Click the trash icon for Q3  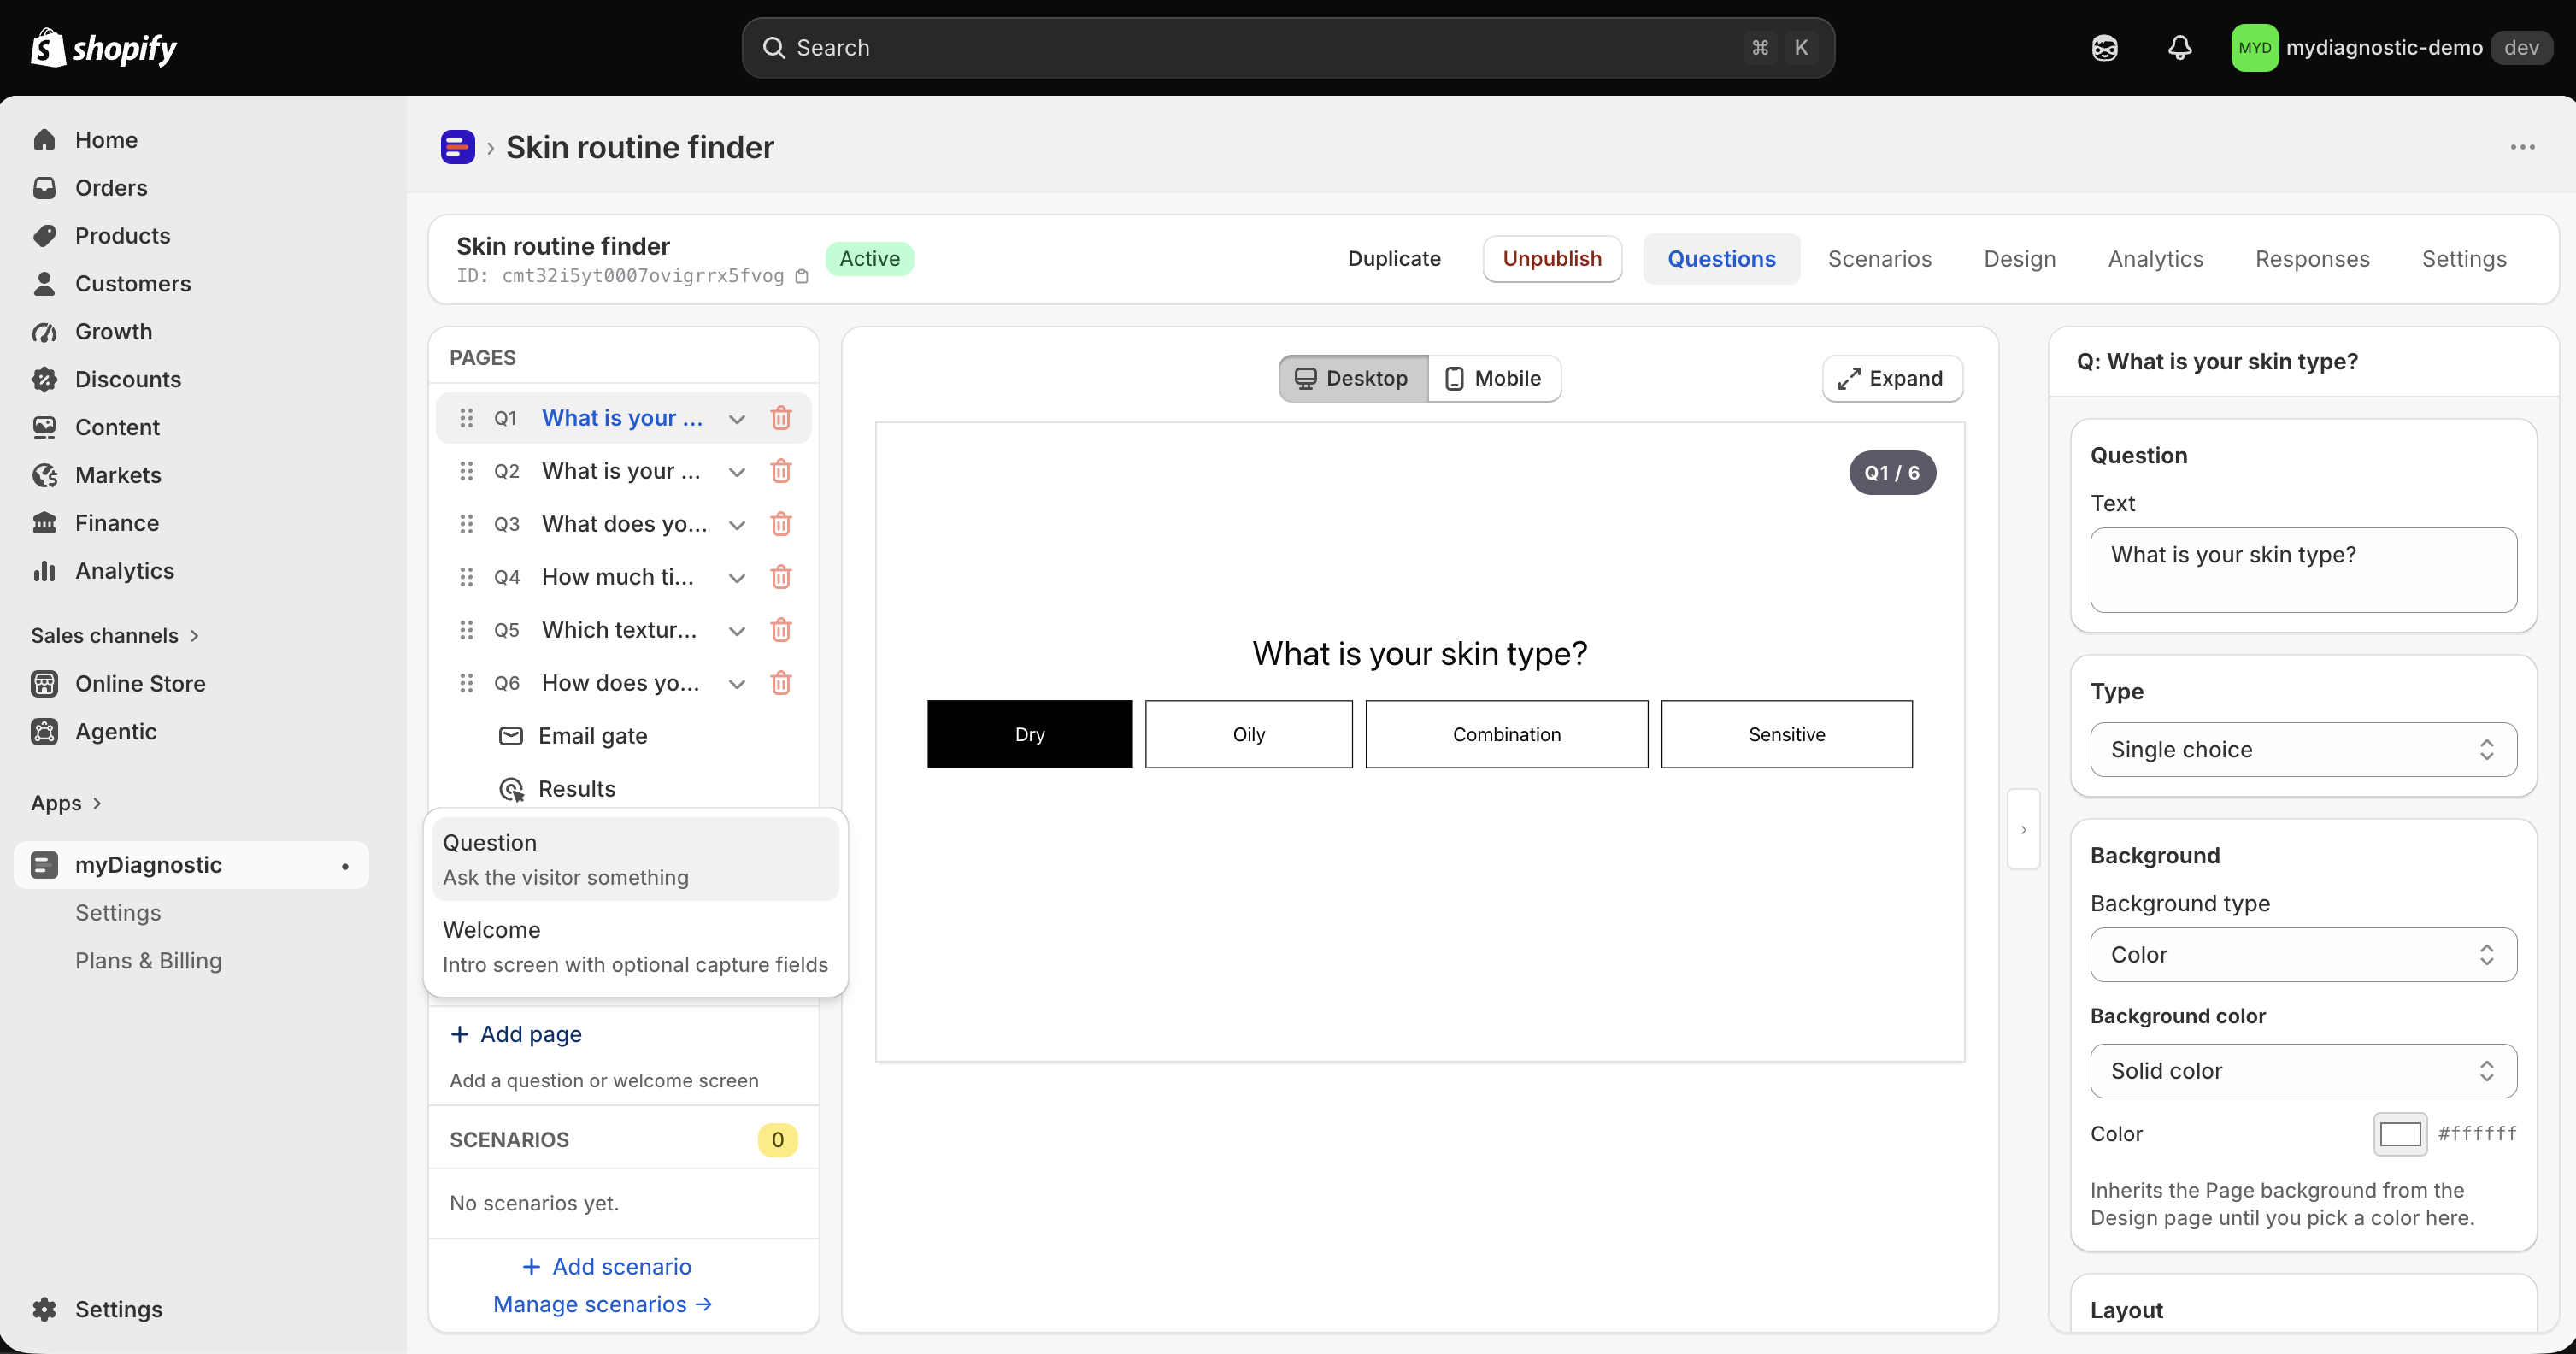[781, 524]
